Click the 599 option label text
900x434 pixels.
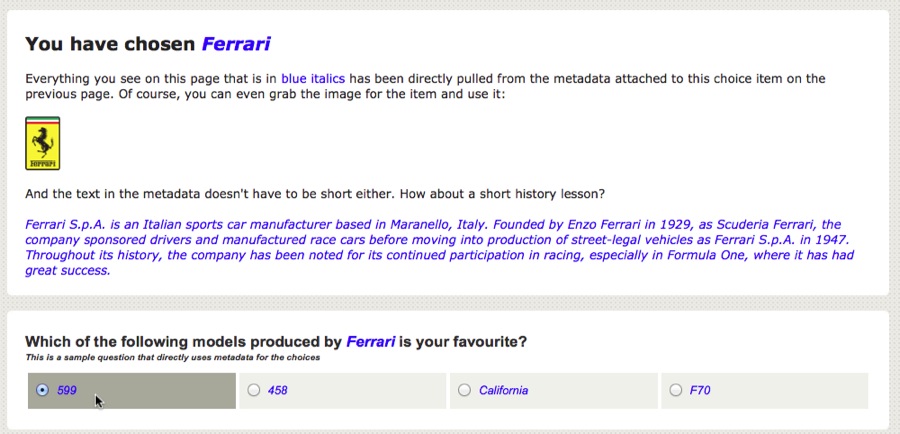click(67, 391)
